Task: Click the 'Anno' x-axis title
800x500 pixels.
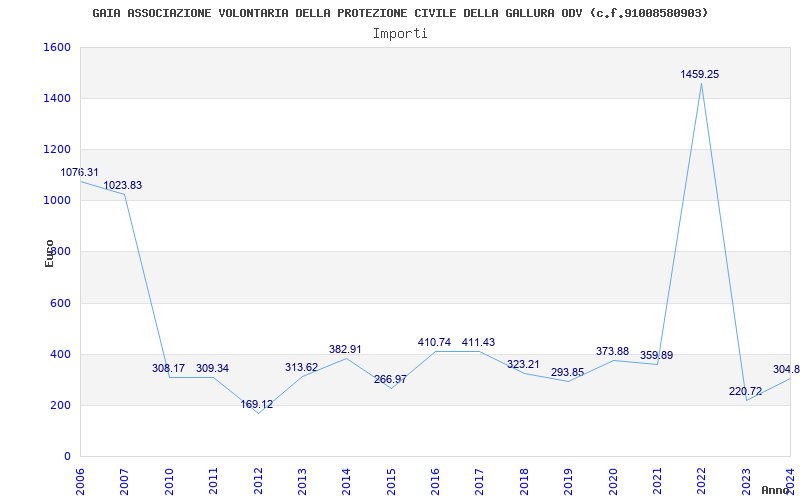Action: pos(775,490)
